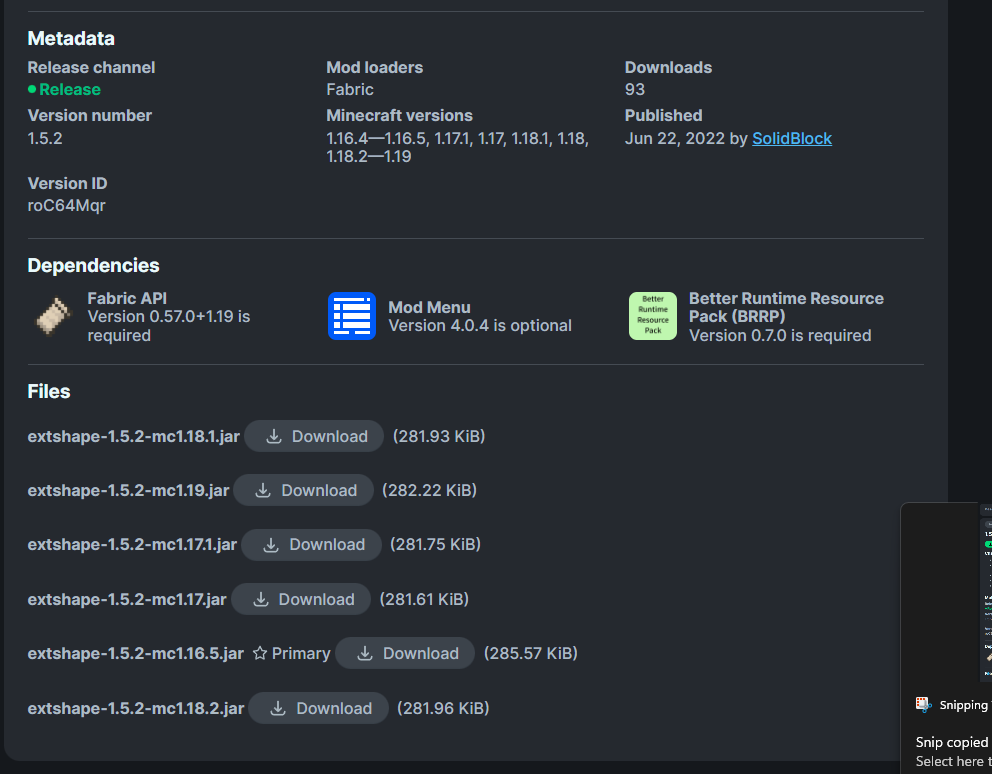This screenshot has width=992, height=774.
Task: Click the Snip copied notification popup
Action: point(950,742)
